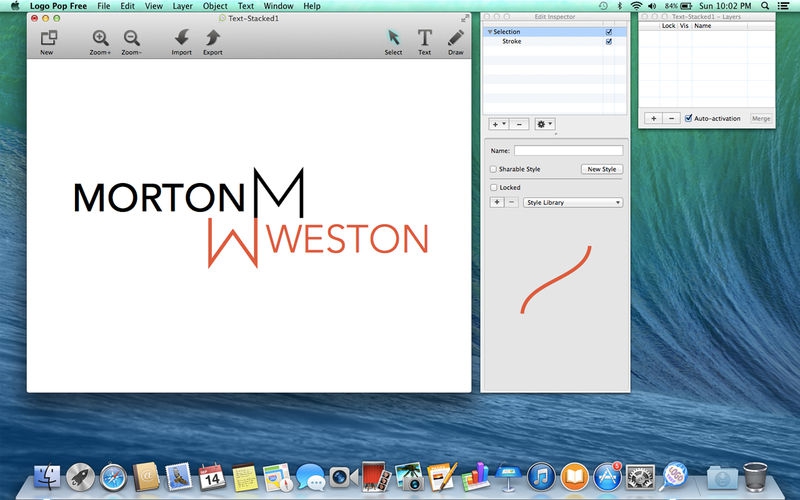Open the Logo Pop Free application menu

coord(58,6)
